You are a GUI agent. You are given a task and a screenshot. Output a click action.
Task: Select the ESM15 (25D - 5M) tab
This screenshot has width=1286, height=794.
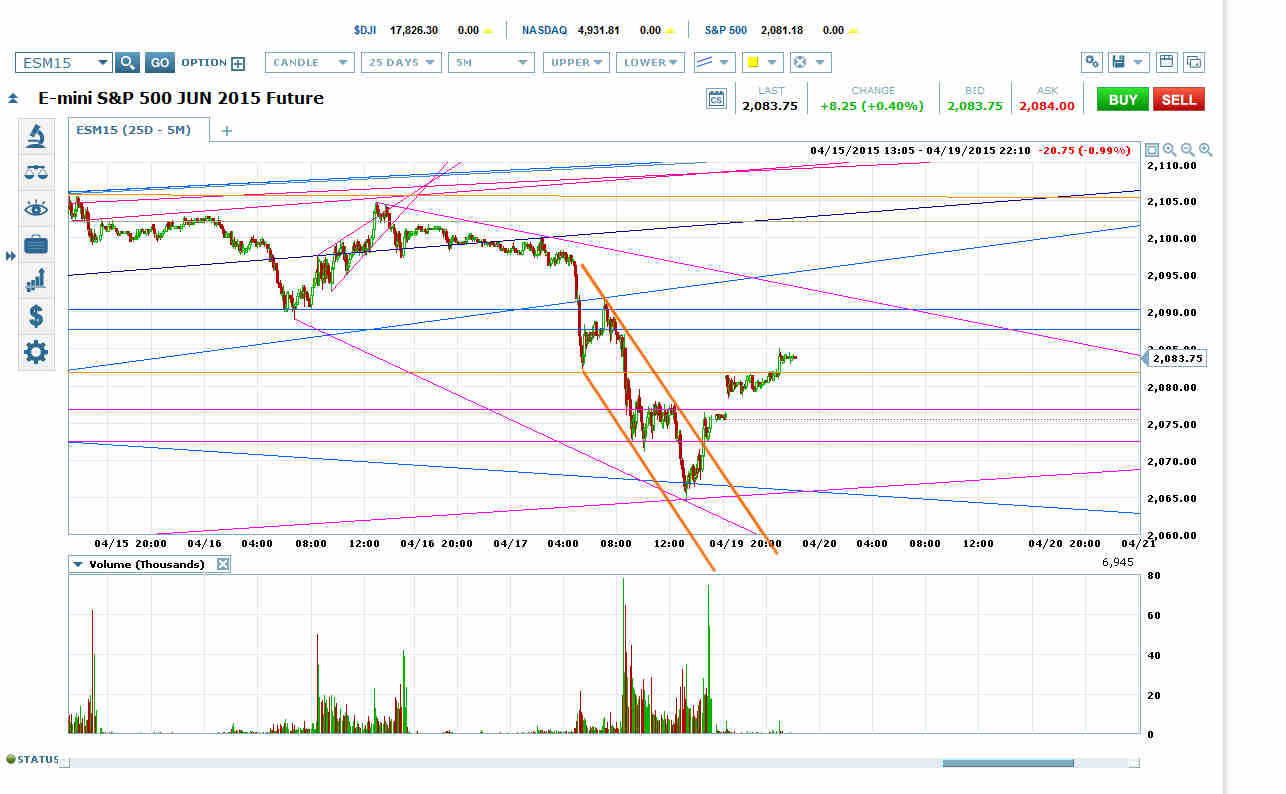(138, 130)
